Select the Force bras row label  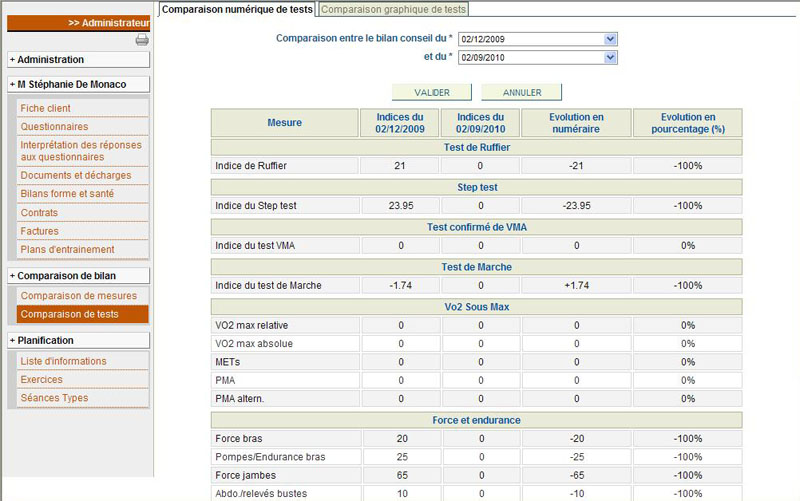(x=238, y=438)
